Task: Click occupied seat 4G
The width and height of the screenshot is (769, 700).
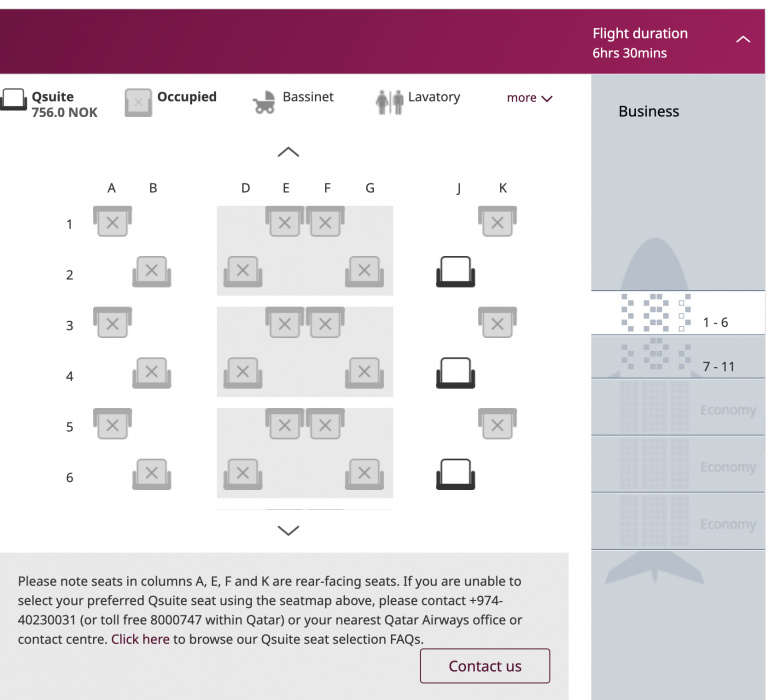Action: coord(364,373)
